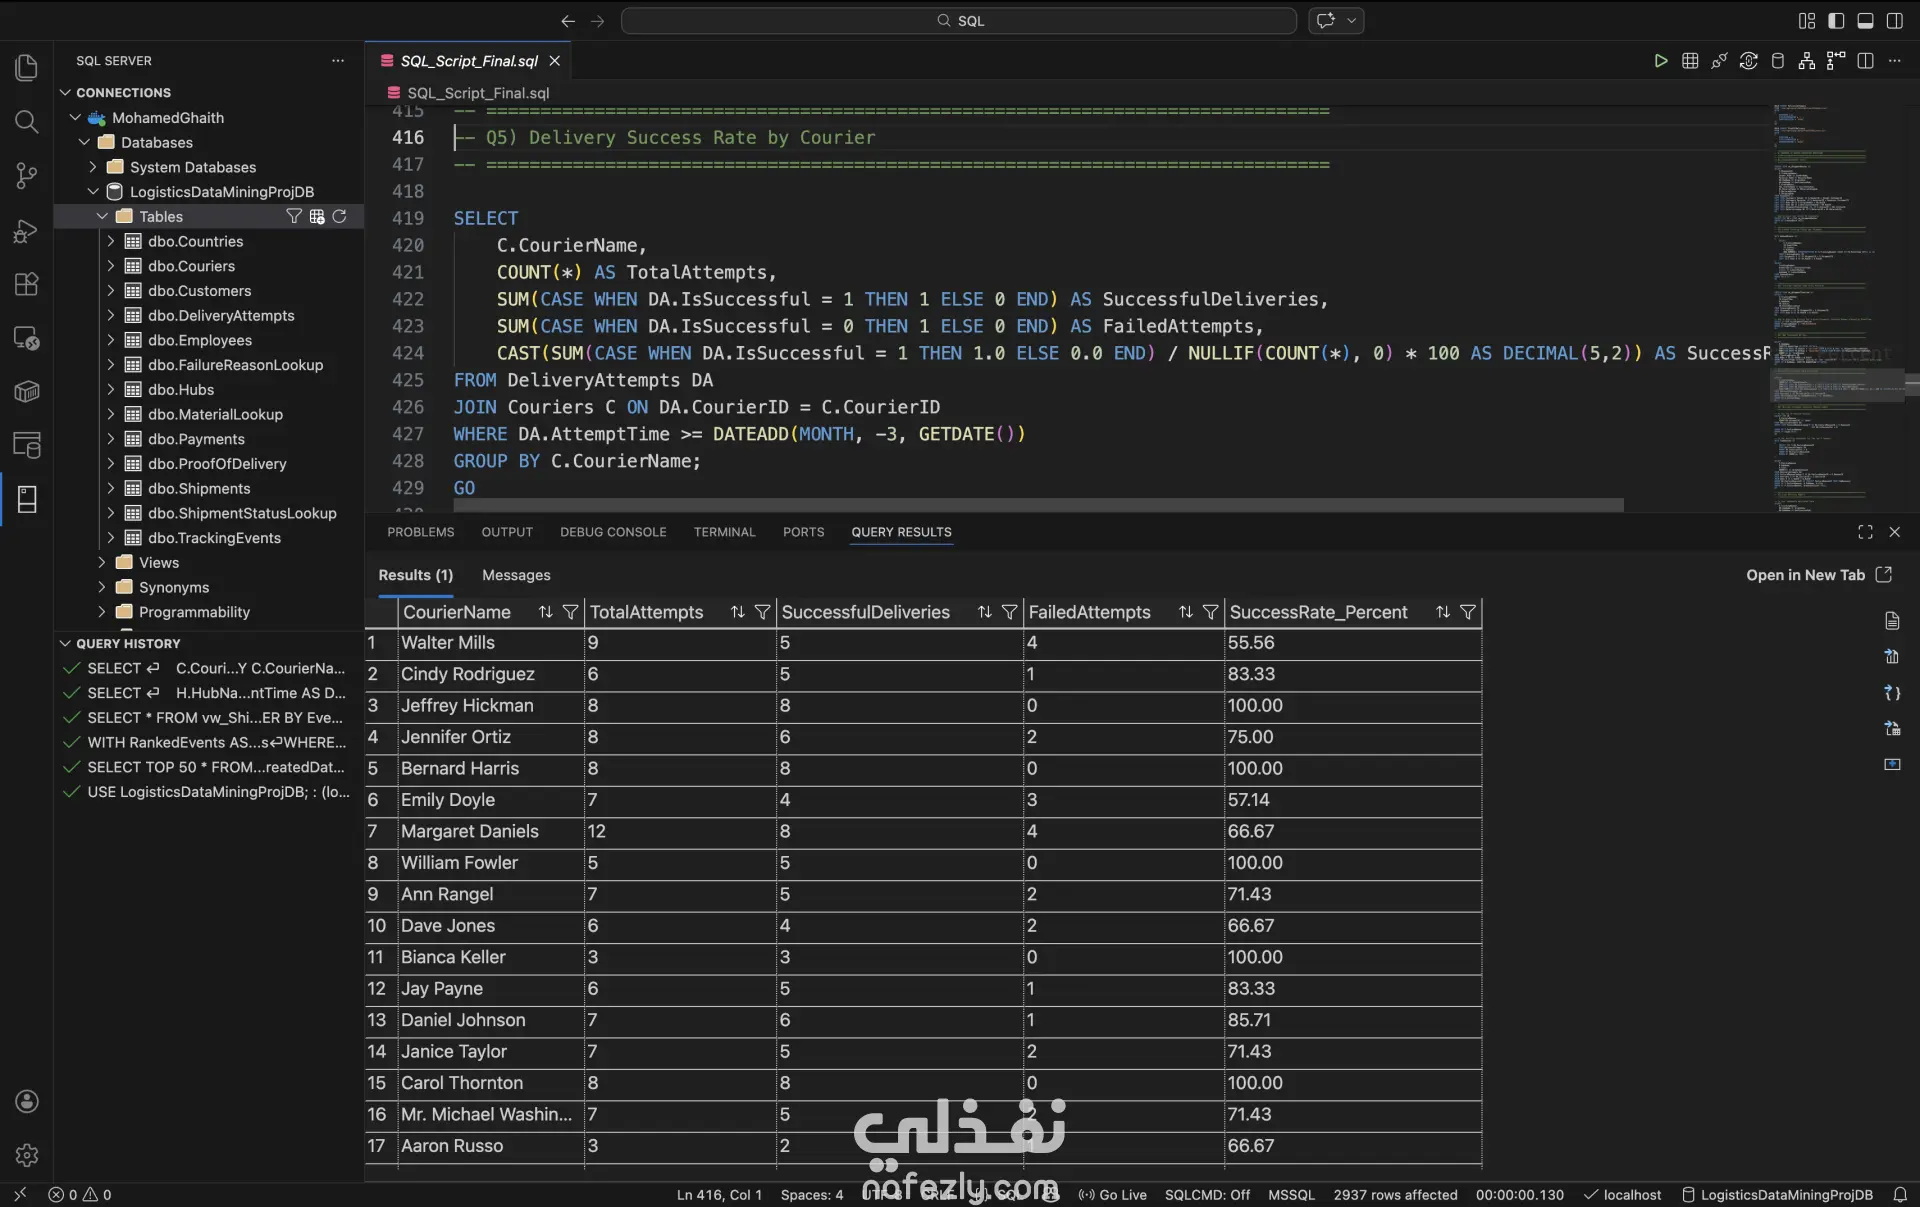Filter the CourierName column
The image size is (1920, 1207).
(x=570, y=612)
